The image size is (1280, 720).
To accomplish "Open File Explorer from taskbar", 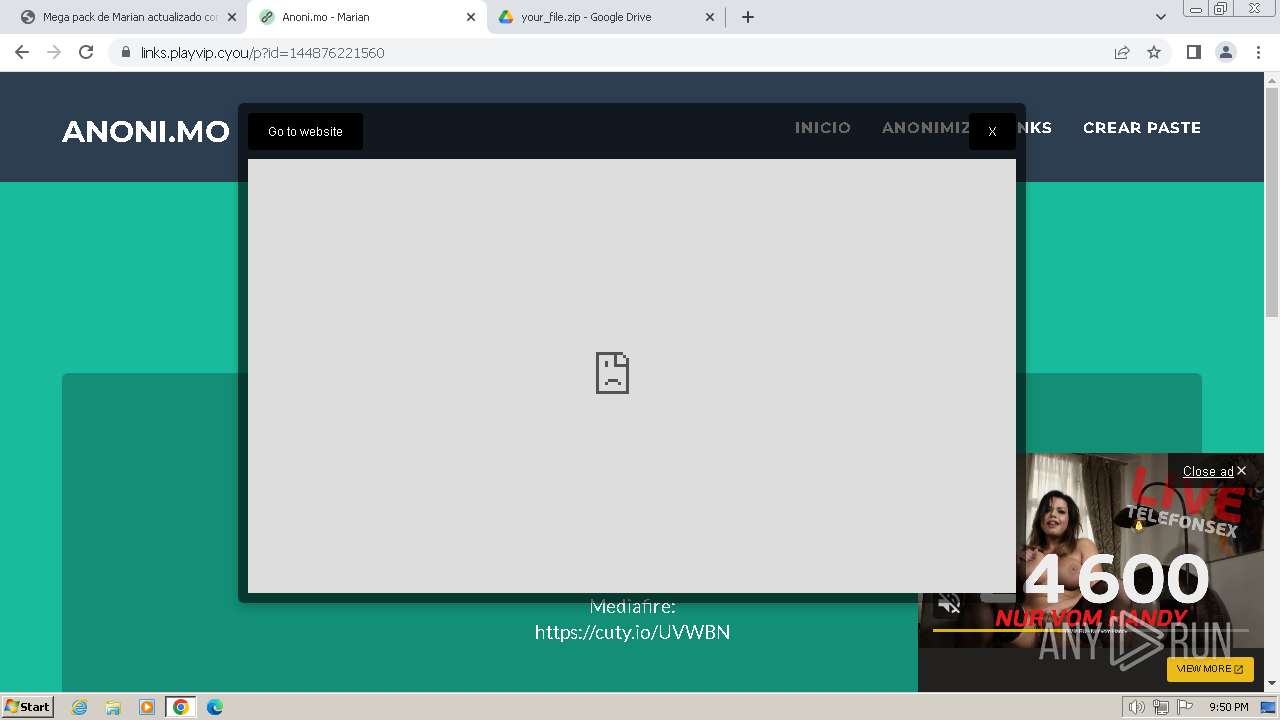I will click(x=113, y=707).
